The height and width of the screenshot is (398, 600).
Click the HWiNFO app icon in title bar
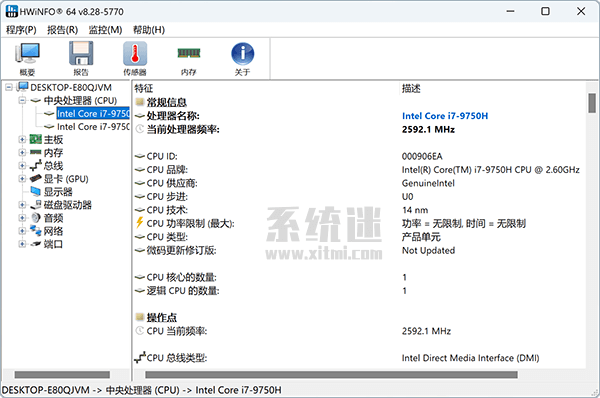11,11
